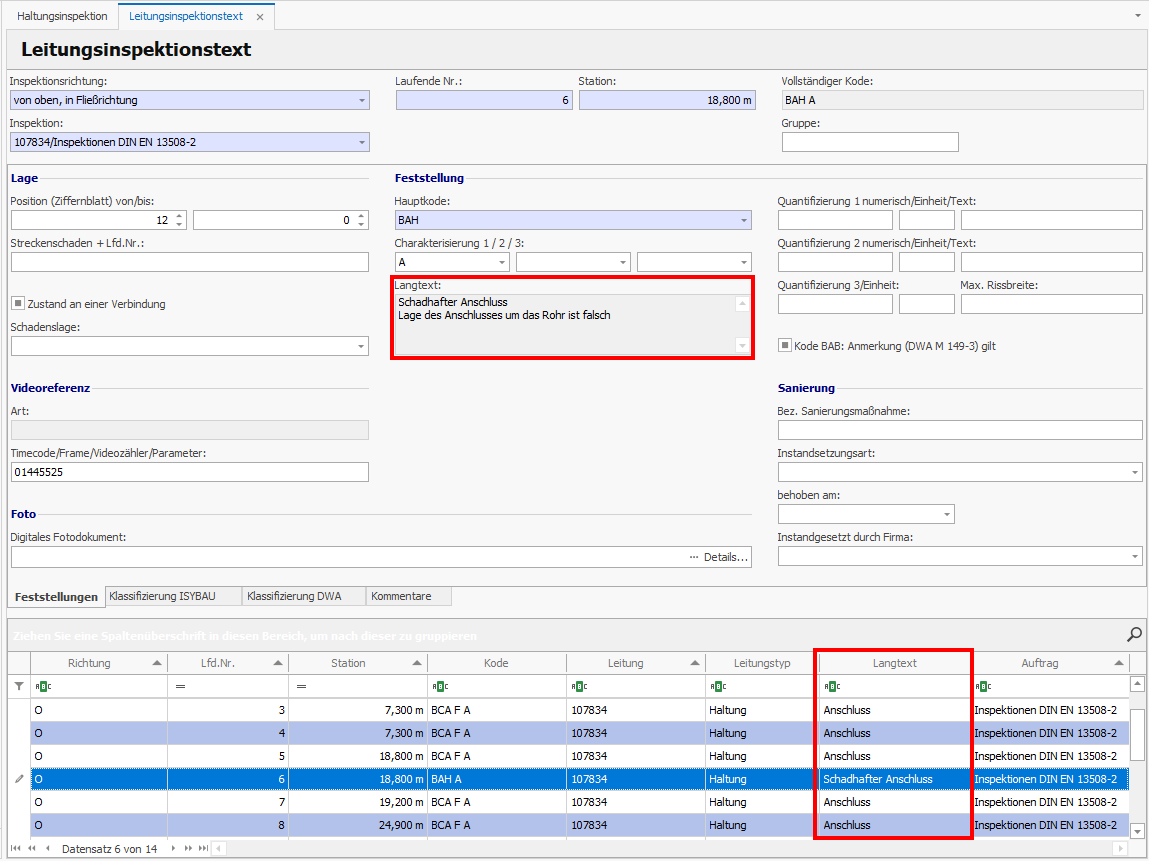Jump to first record in navigator
The width and height of the screenshot is (1149, 861).
tap(17, 848)
